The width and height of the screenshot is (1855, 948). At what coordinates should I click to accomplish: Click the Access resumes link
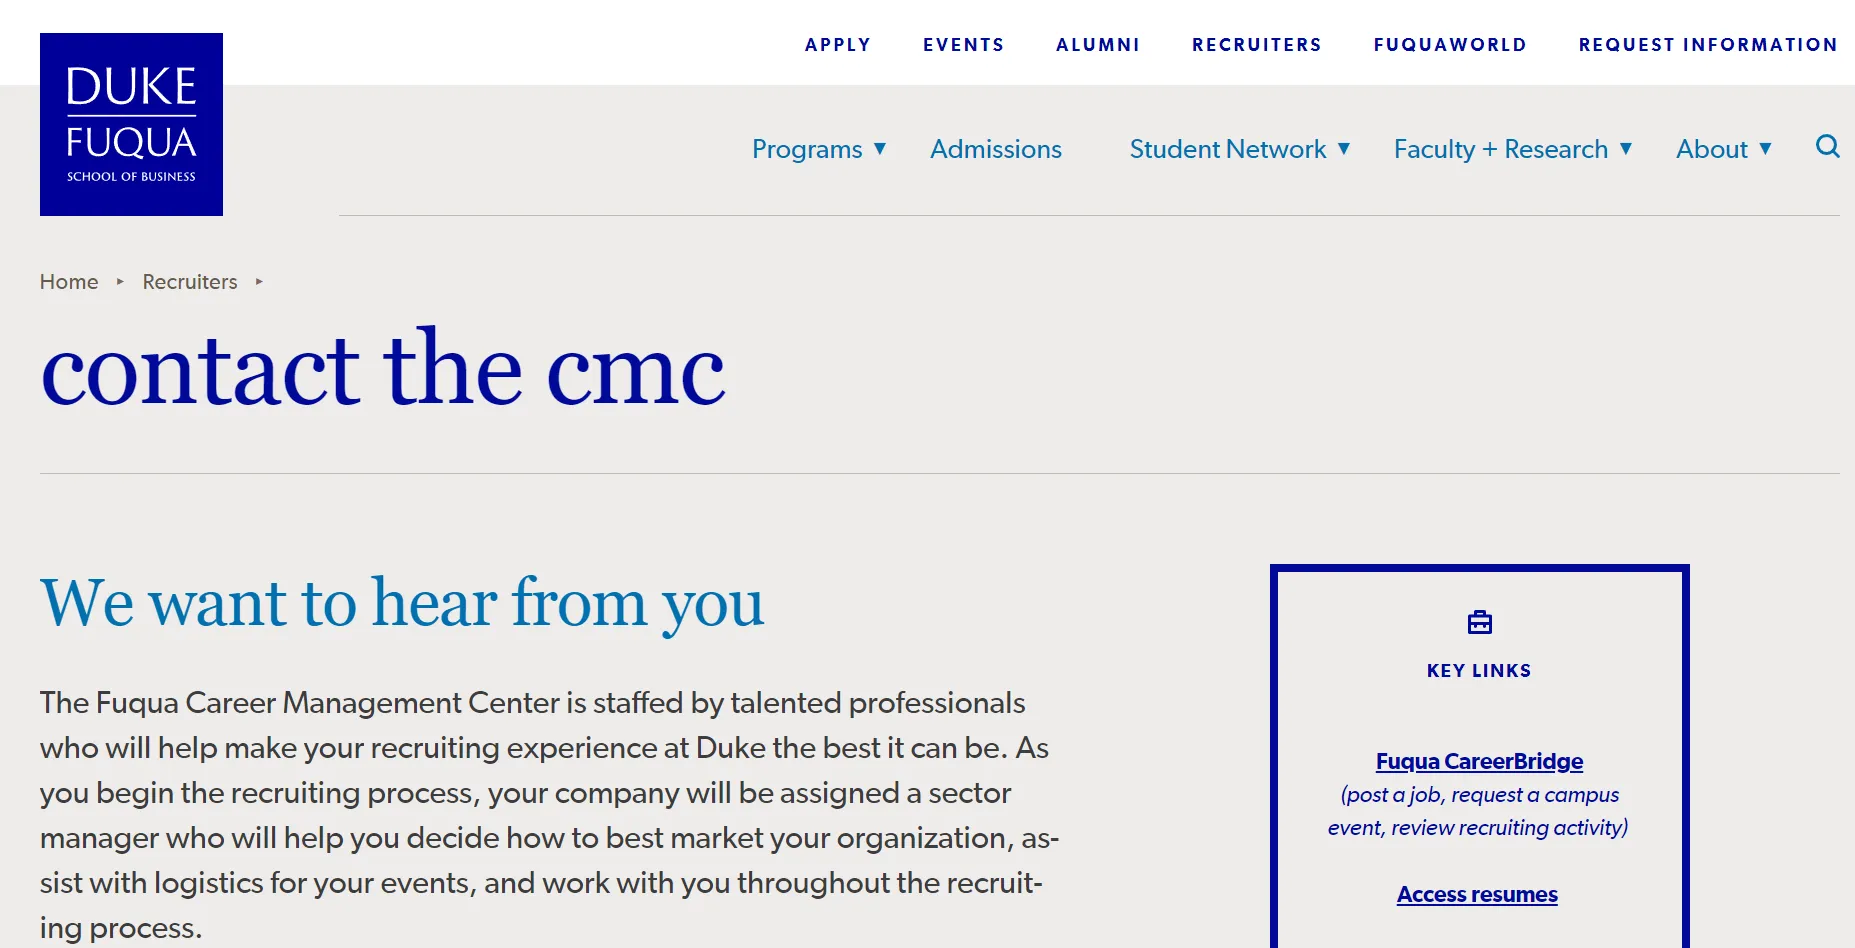1477,894
